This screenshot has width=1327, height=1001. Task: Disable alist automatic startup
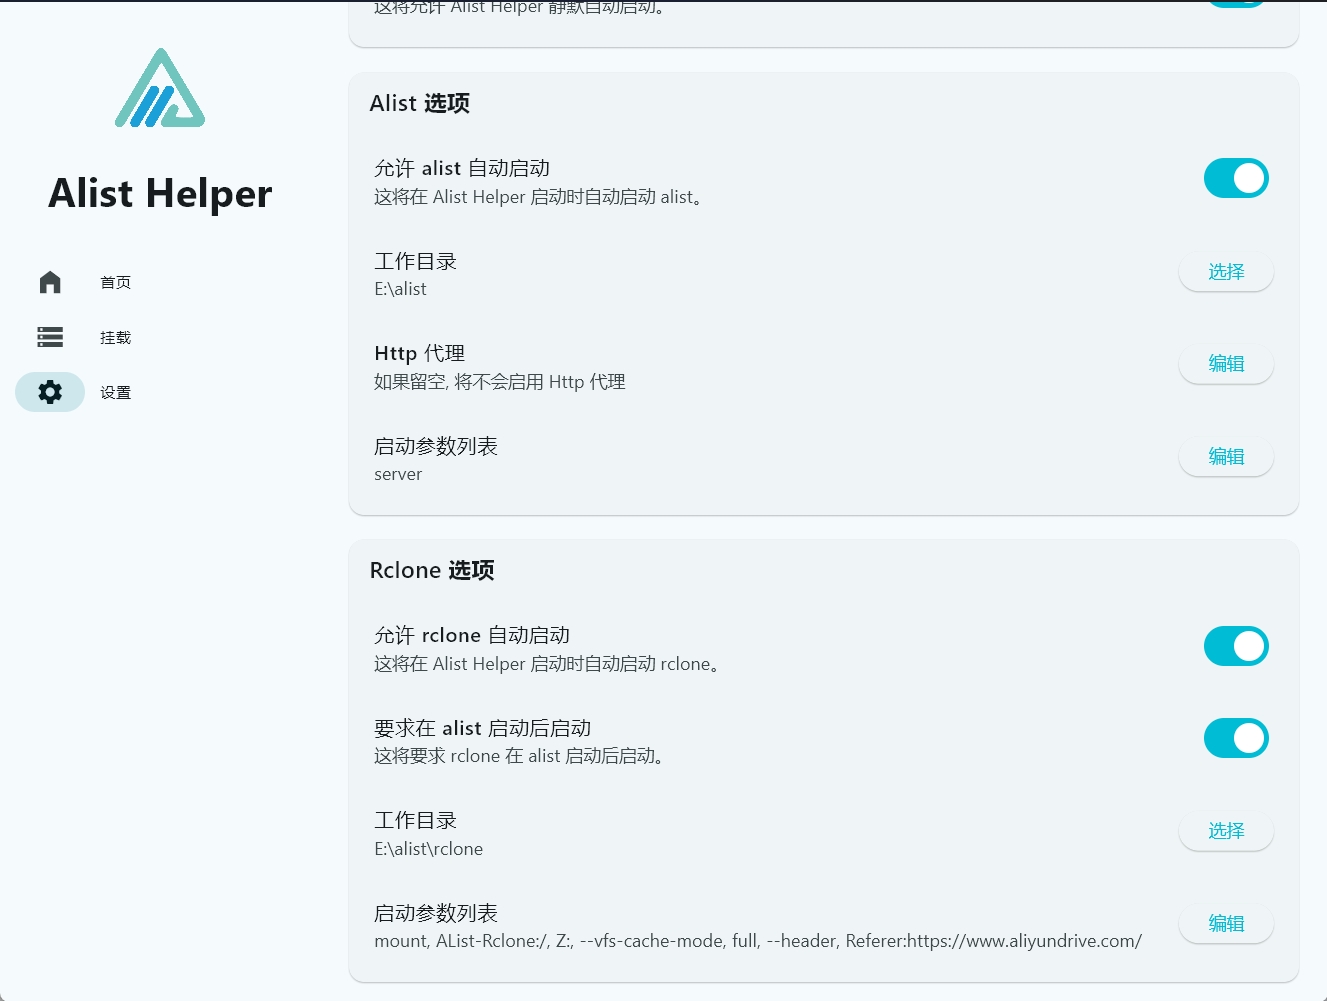click(1236, 178)
